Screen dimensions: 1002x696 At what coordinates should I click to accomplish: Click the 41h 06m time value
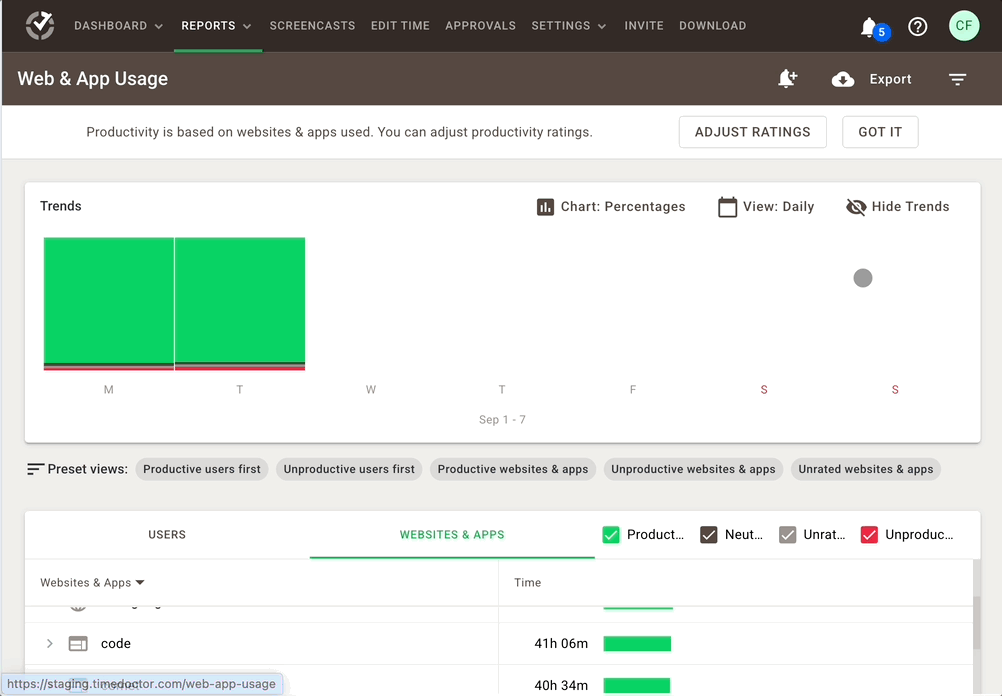tap(561, 644)
